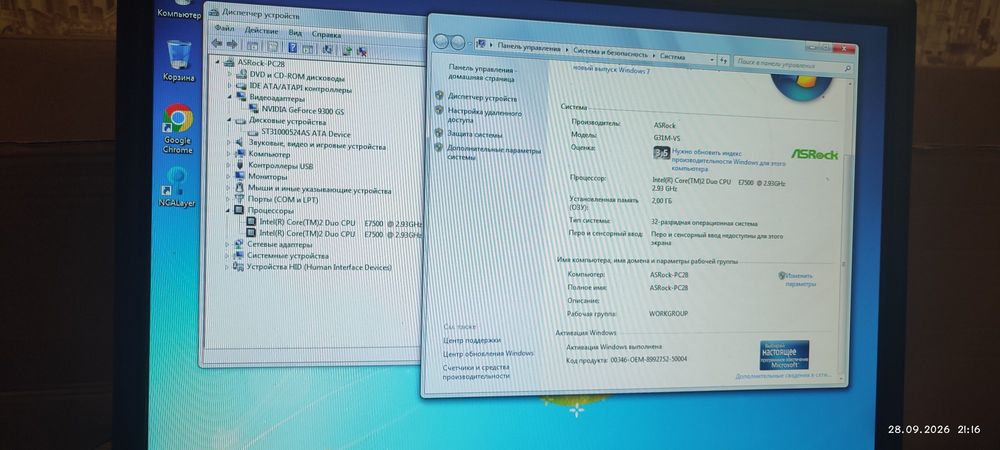Click blue Help icon in Device Manager toolbar
1000x450 pixels.
pyautogui.click(x=292, y=47)
